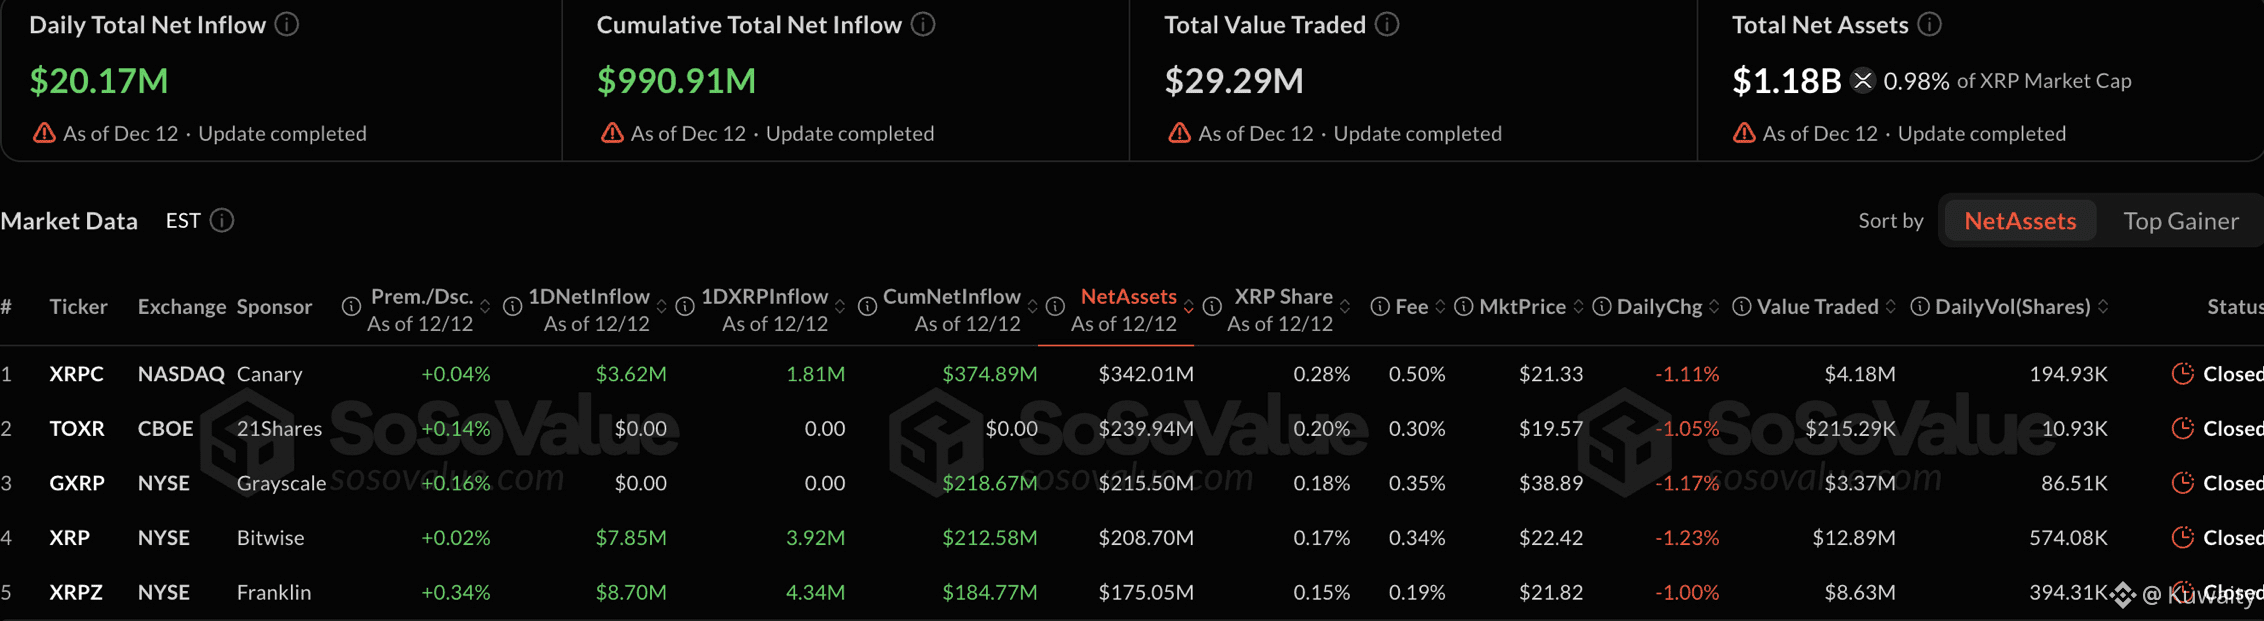Toggle sort arrows on Fee column
The width and height of the screenshot is (2264, 621).
click(x=1440, y=307)
